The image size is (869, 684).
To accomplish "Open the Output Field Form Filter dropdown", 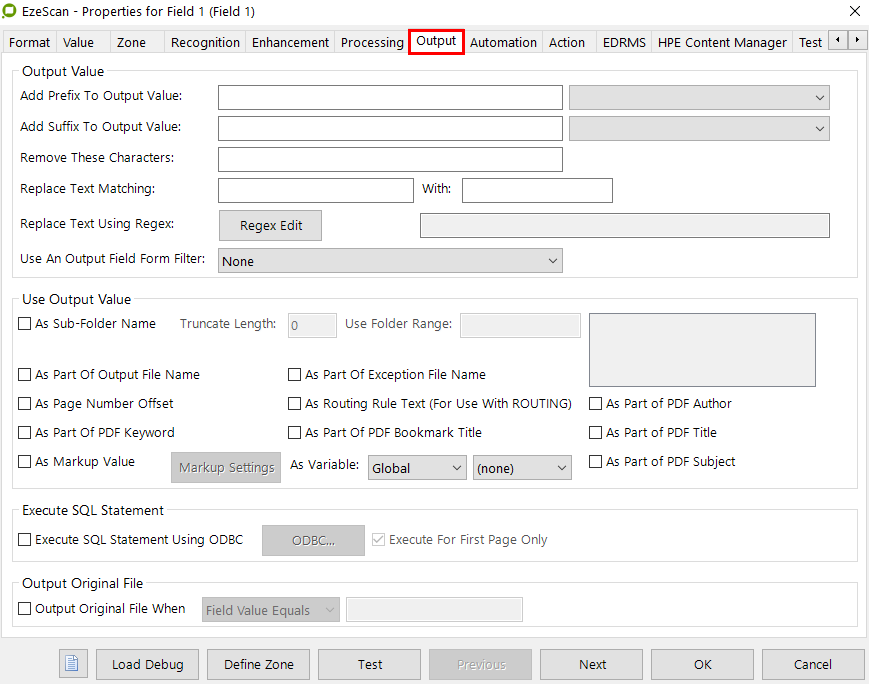I will point(390,261).
